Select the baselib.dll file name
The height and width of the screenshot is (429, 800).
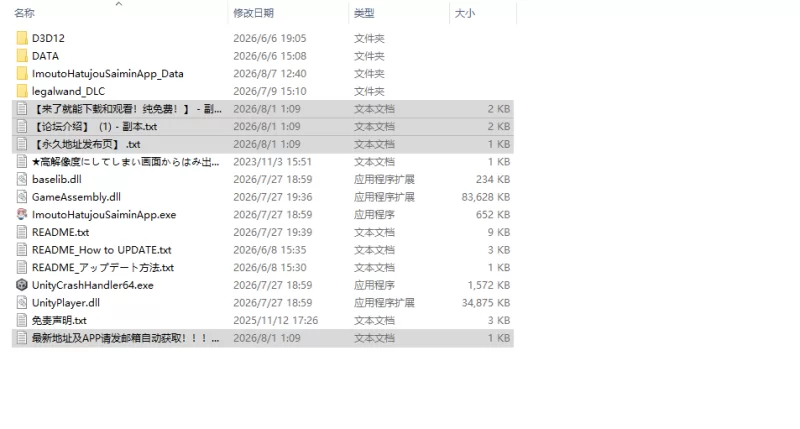57,179
